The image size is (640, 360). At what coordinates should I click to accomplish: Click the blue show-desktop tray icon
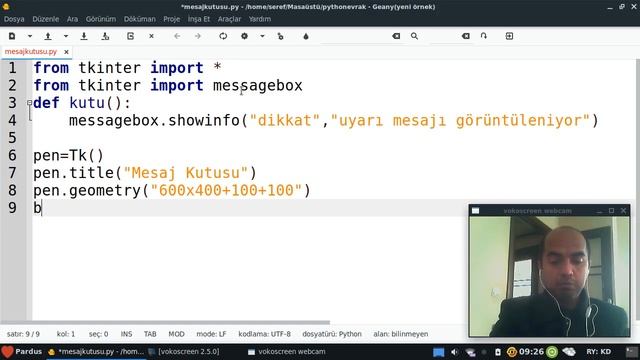(439, 352)
